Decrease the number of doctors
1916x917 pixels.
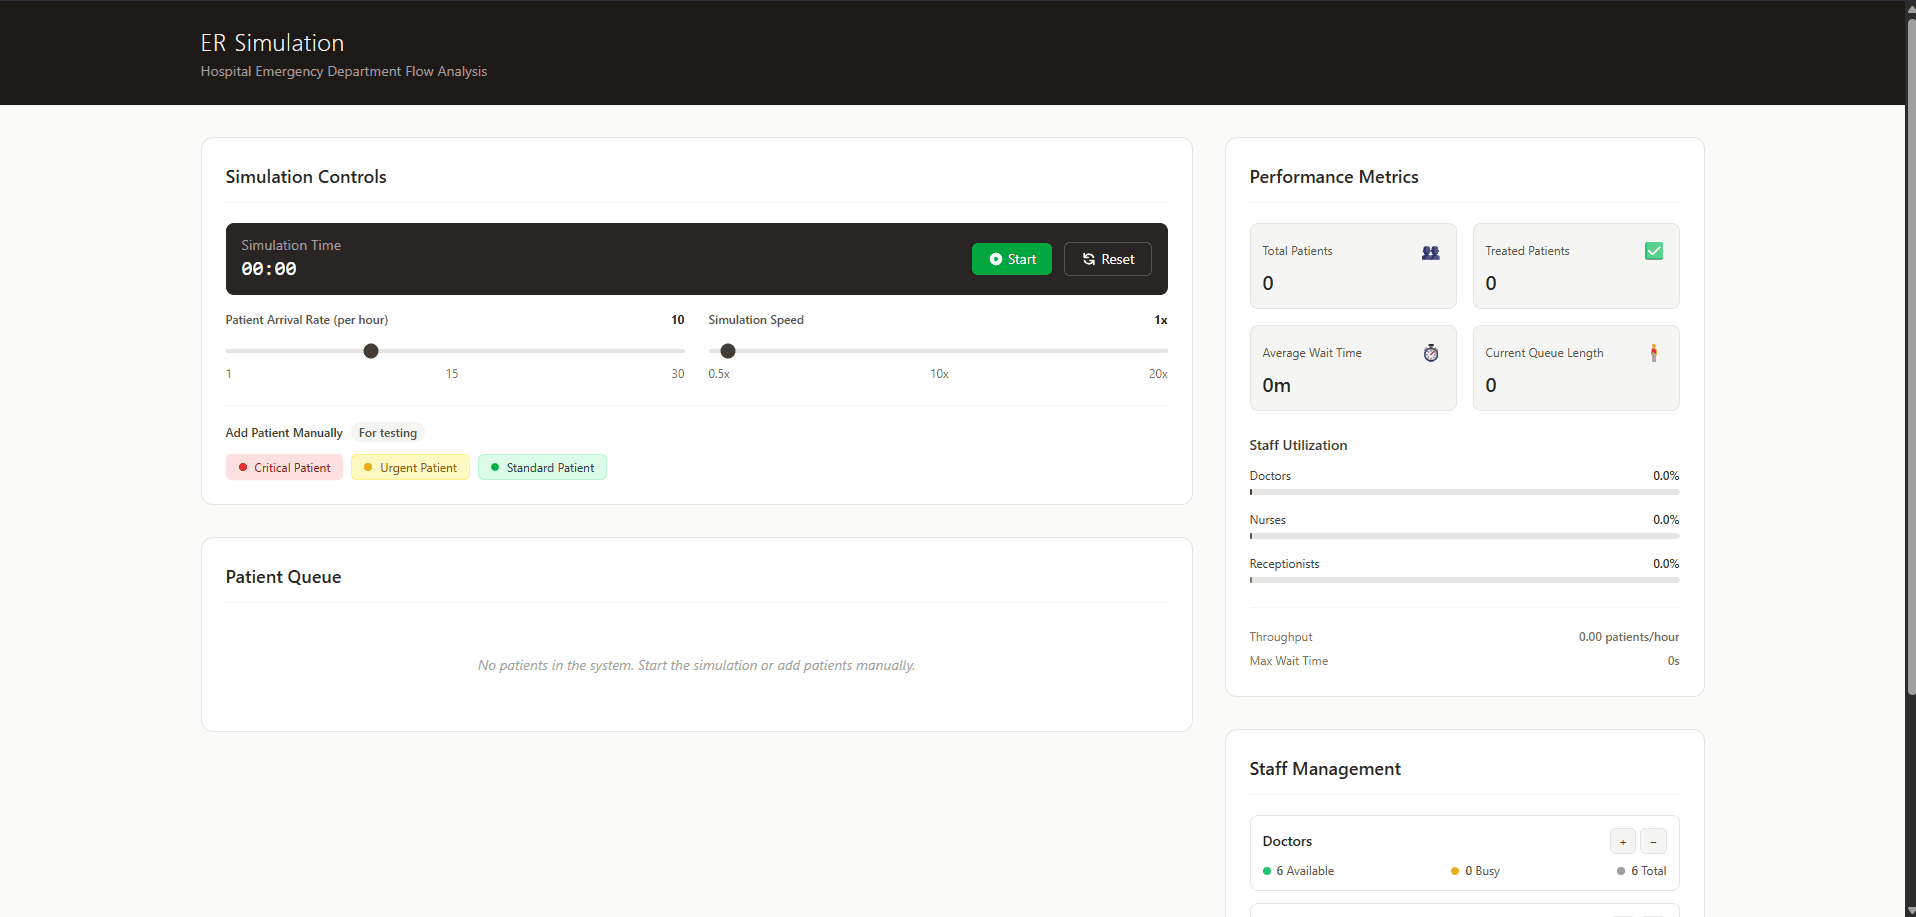[1653, 842]
